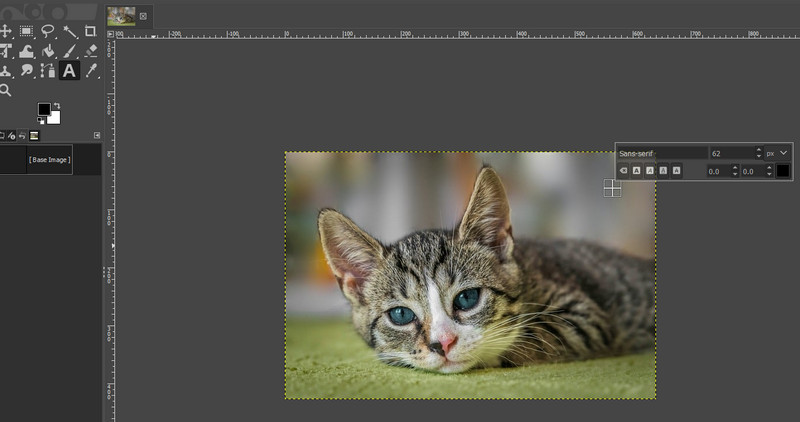Switch to the Images tab
The height and width of the screenshot is (422, 800).
(x=34, y=136)
